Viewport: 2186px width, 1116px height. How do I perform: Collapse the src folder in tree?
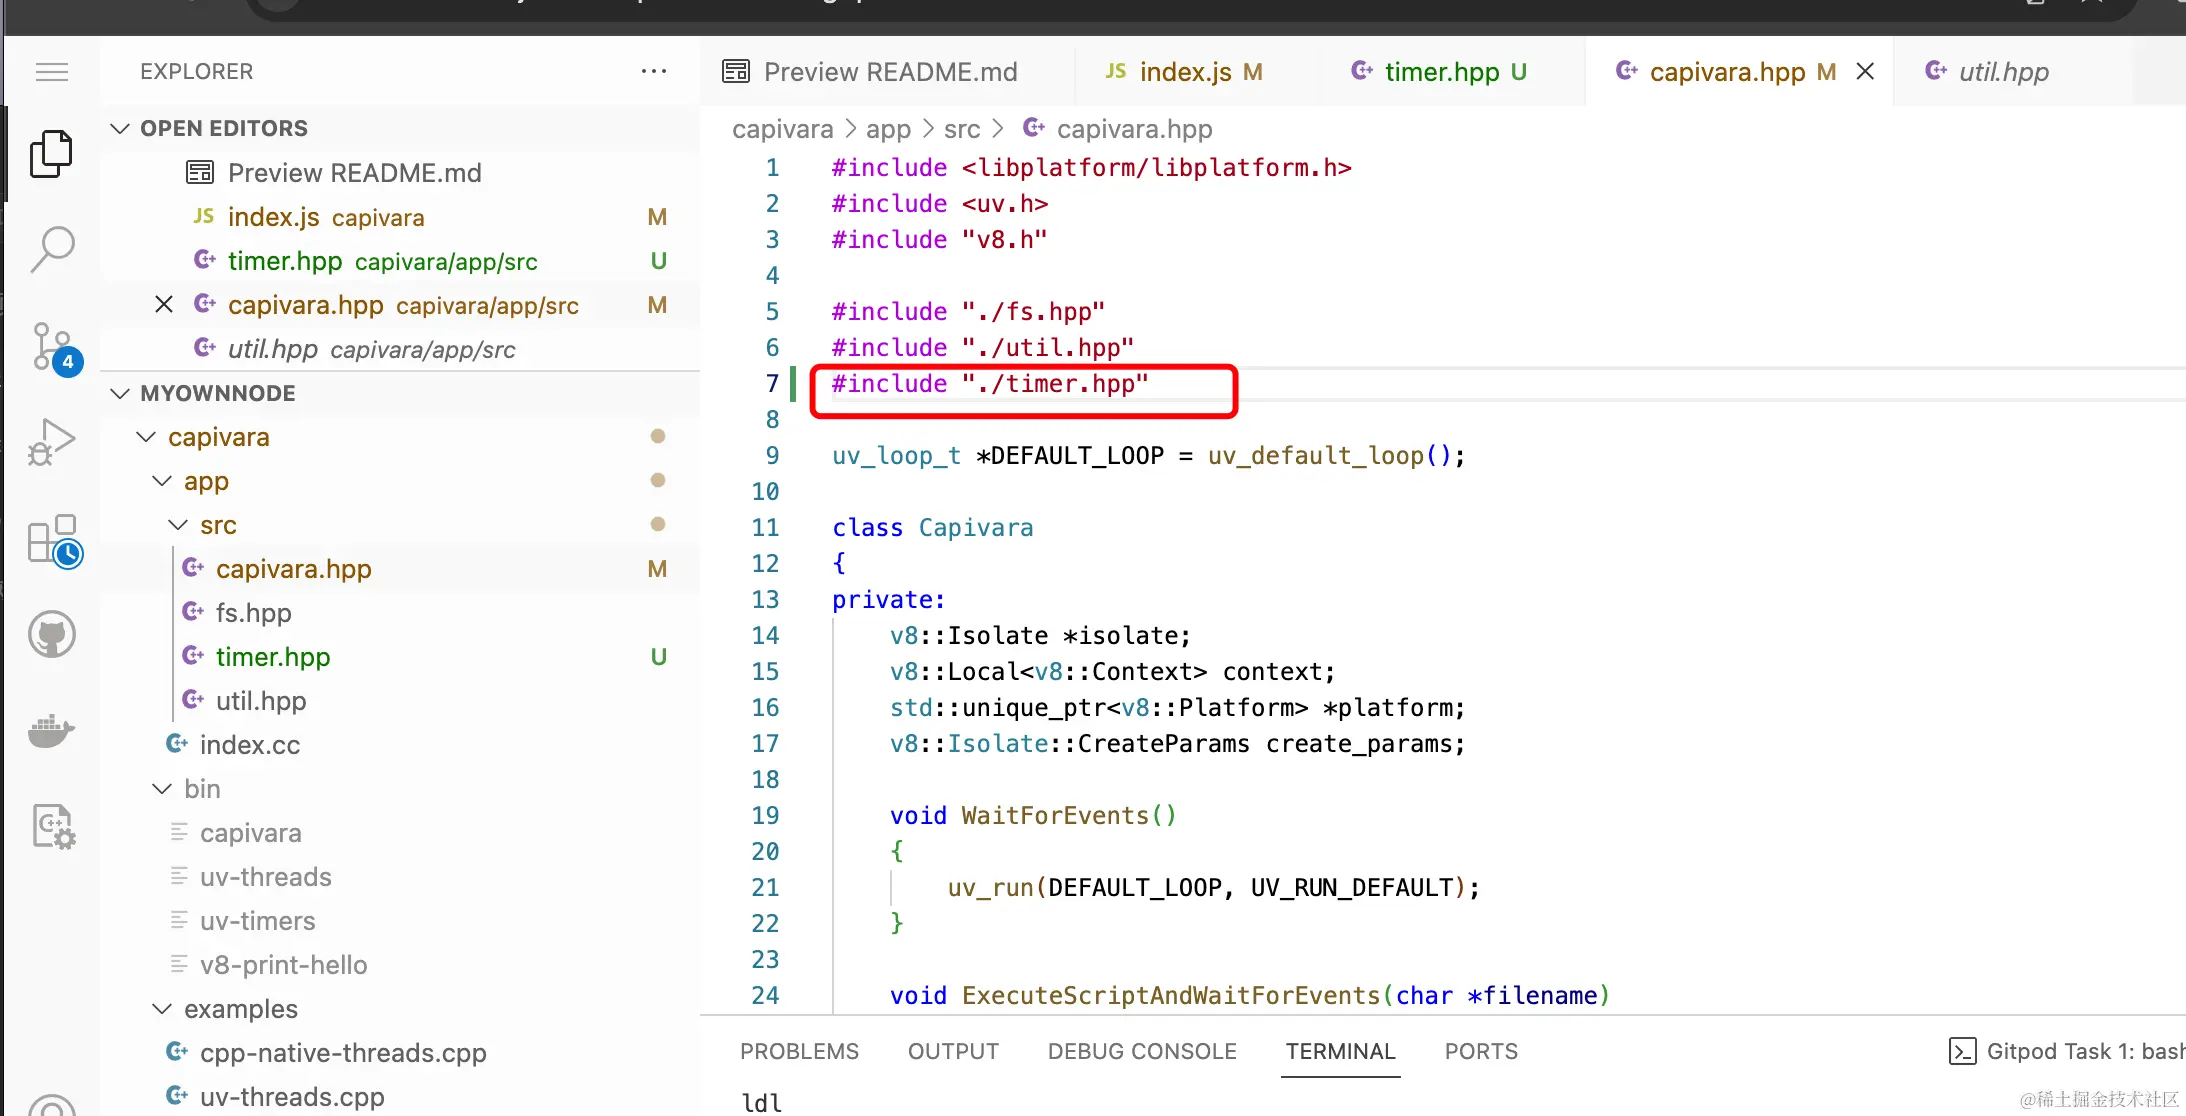[x=178, y=525]
